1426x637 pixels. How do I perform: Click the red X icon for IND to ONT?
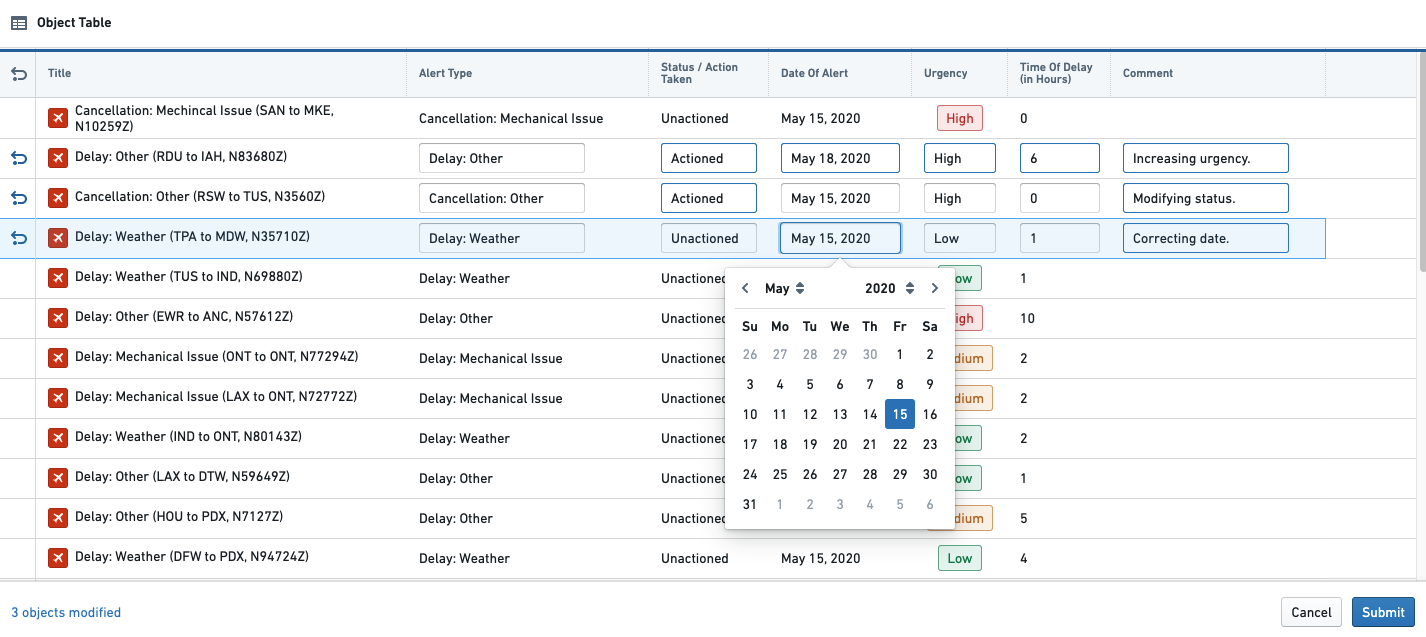(58, 438)
